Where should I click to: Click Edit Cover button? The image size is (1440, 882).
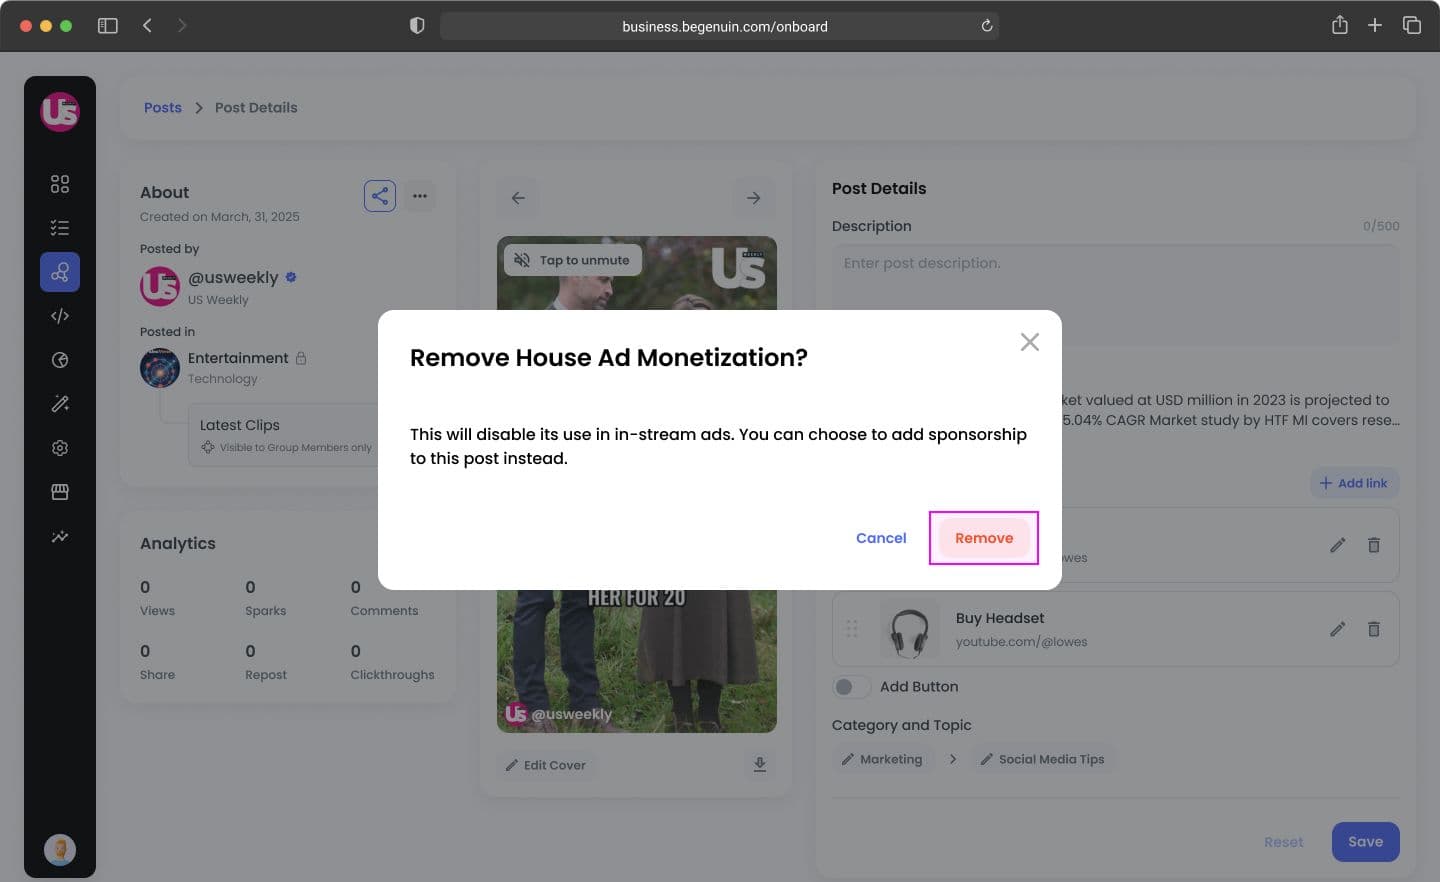coord(546,765)
